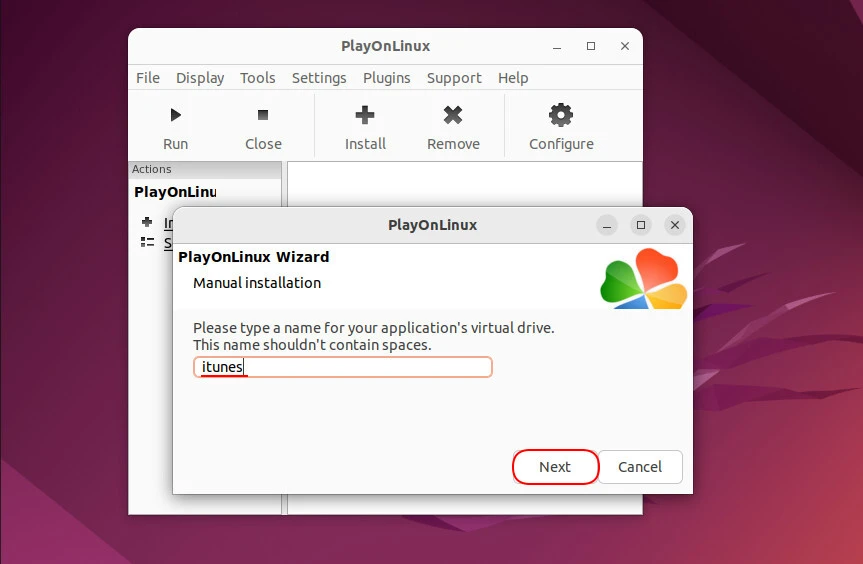The height and width of the screenshot is (564, 863).
Task: Open the Help menu
Action: click(513, 78)
